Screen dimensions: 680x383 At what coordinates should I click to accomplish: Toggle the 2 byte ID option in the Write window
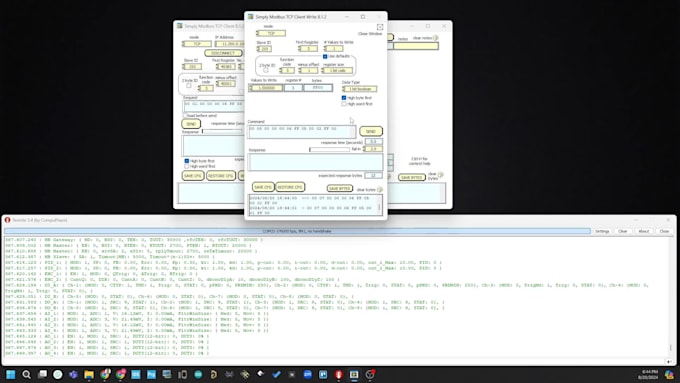point(265,70)
